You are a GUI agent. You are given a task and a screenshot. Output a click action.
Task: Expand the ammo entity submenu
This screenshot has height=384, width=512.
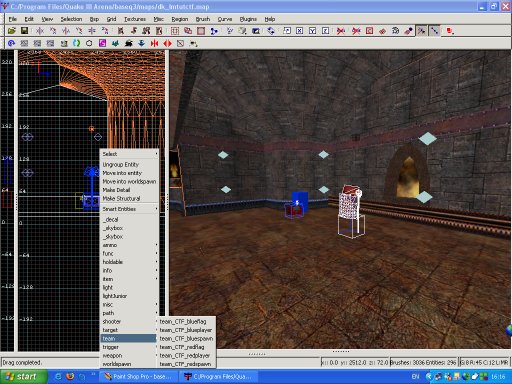click(129, 245)
